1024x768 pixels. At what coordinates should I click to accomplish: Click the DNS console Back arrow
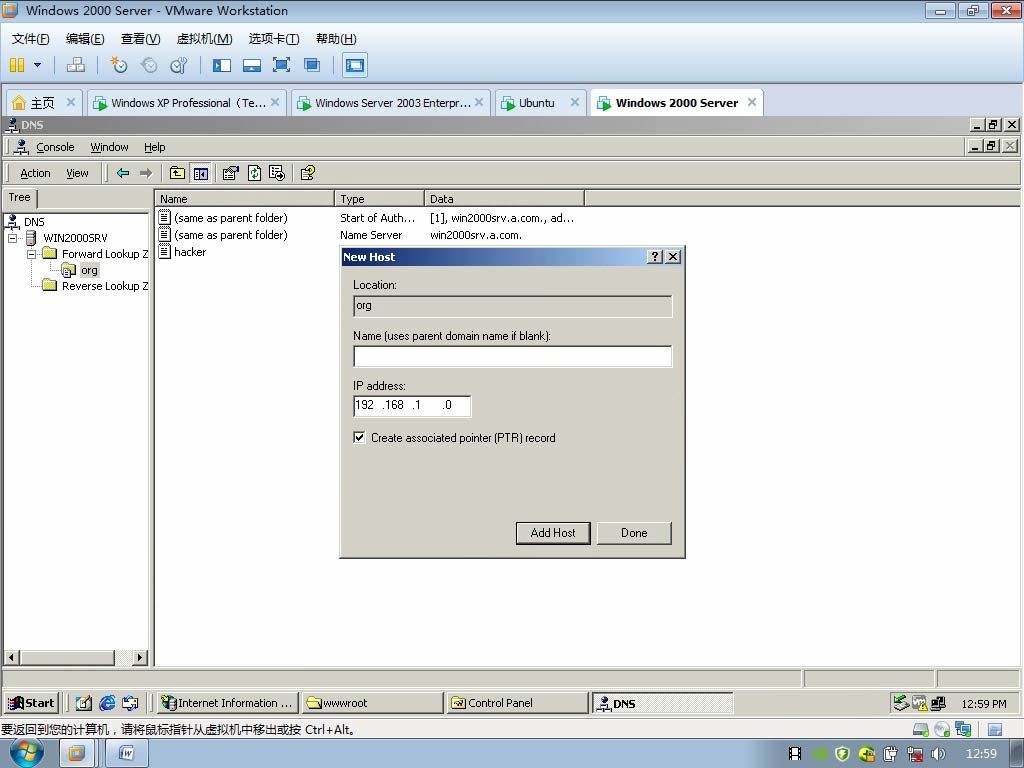[x=123, y=173]
